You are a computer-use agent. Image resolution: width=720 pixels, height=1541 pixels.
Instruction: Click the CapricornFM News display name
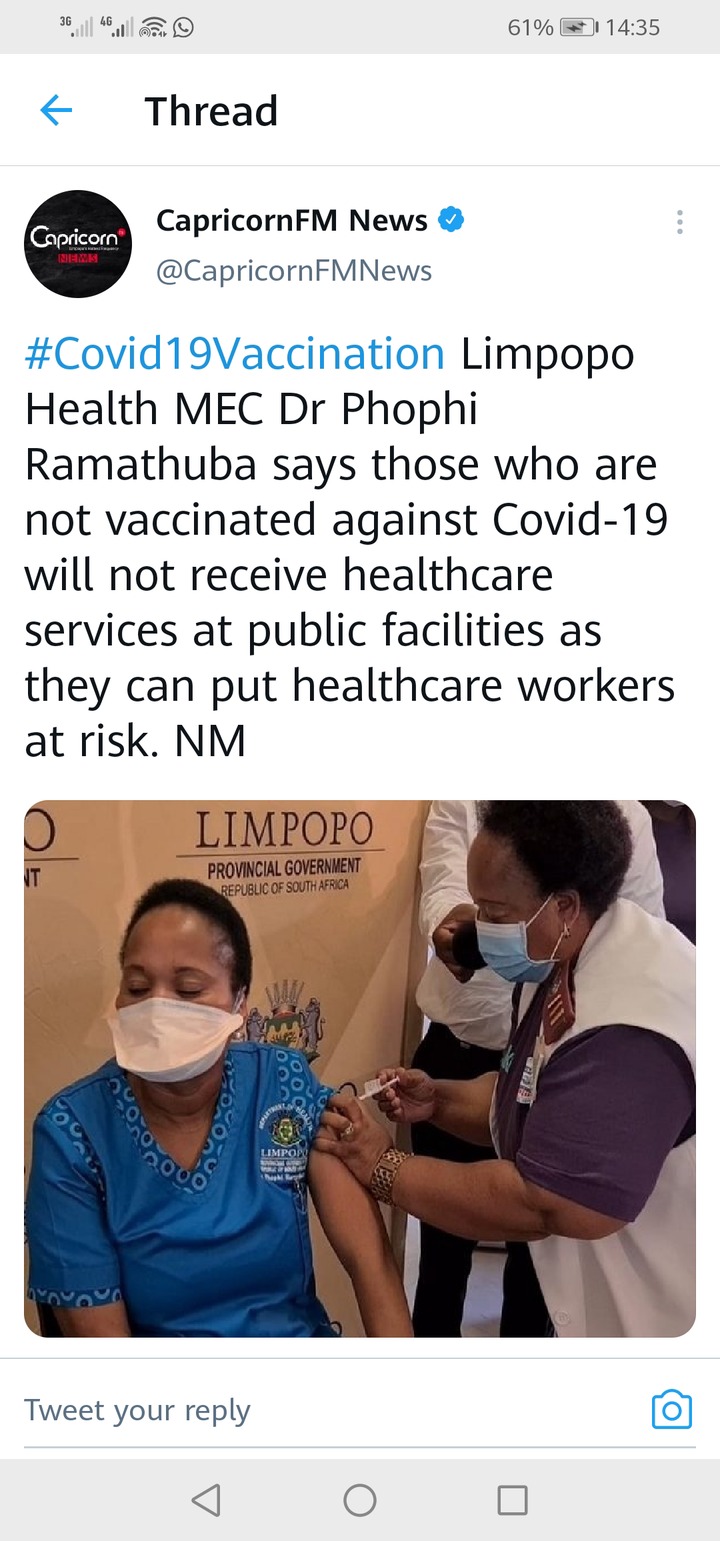point(292,220)
